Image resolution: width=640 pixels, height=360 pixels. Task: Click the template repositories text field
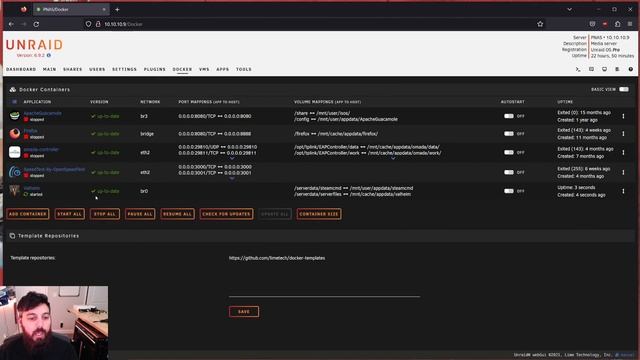click(324, 276)
